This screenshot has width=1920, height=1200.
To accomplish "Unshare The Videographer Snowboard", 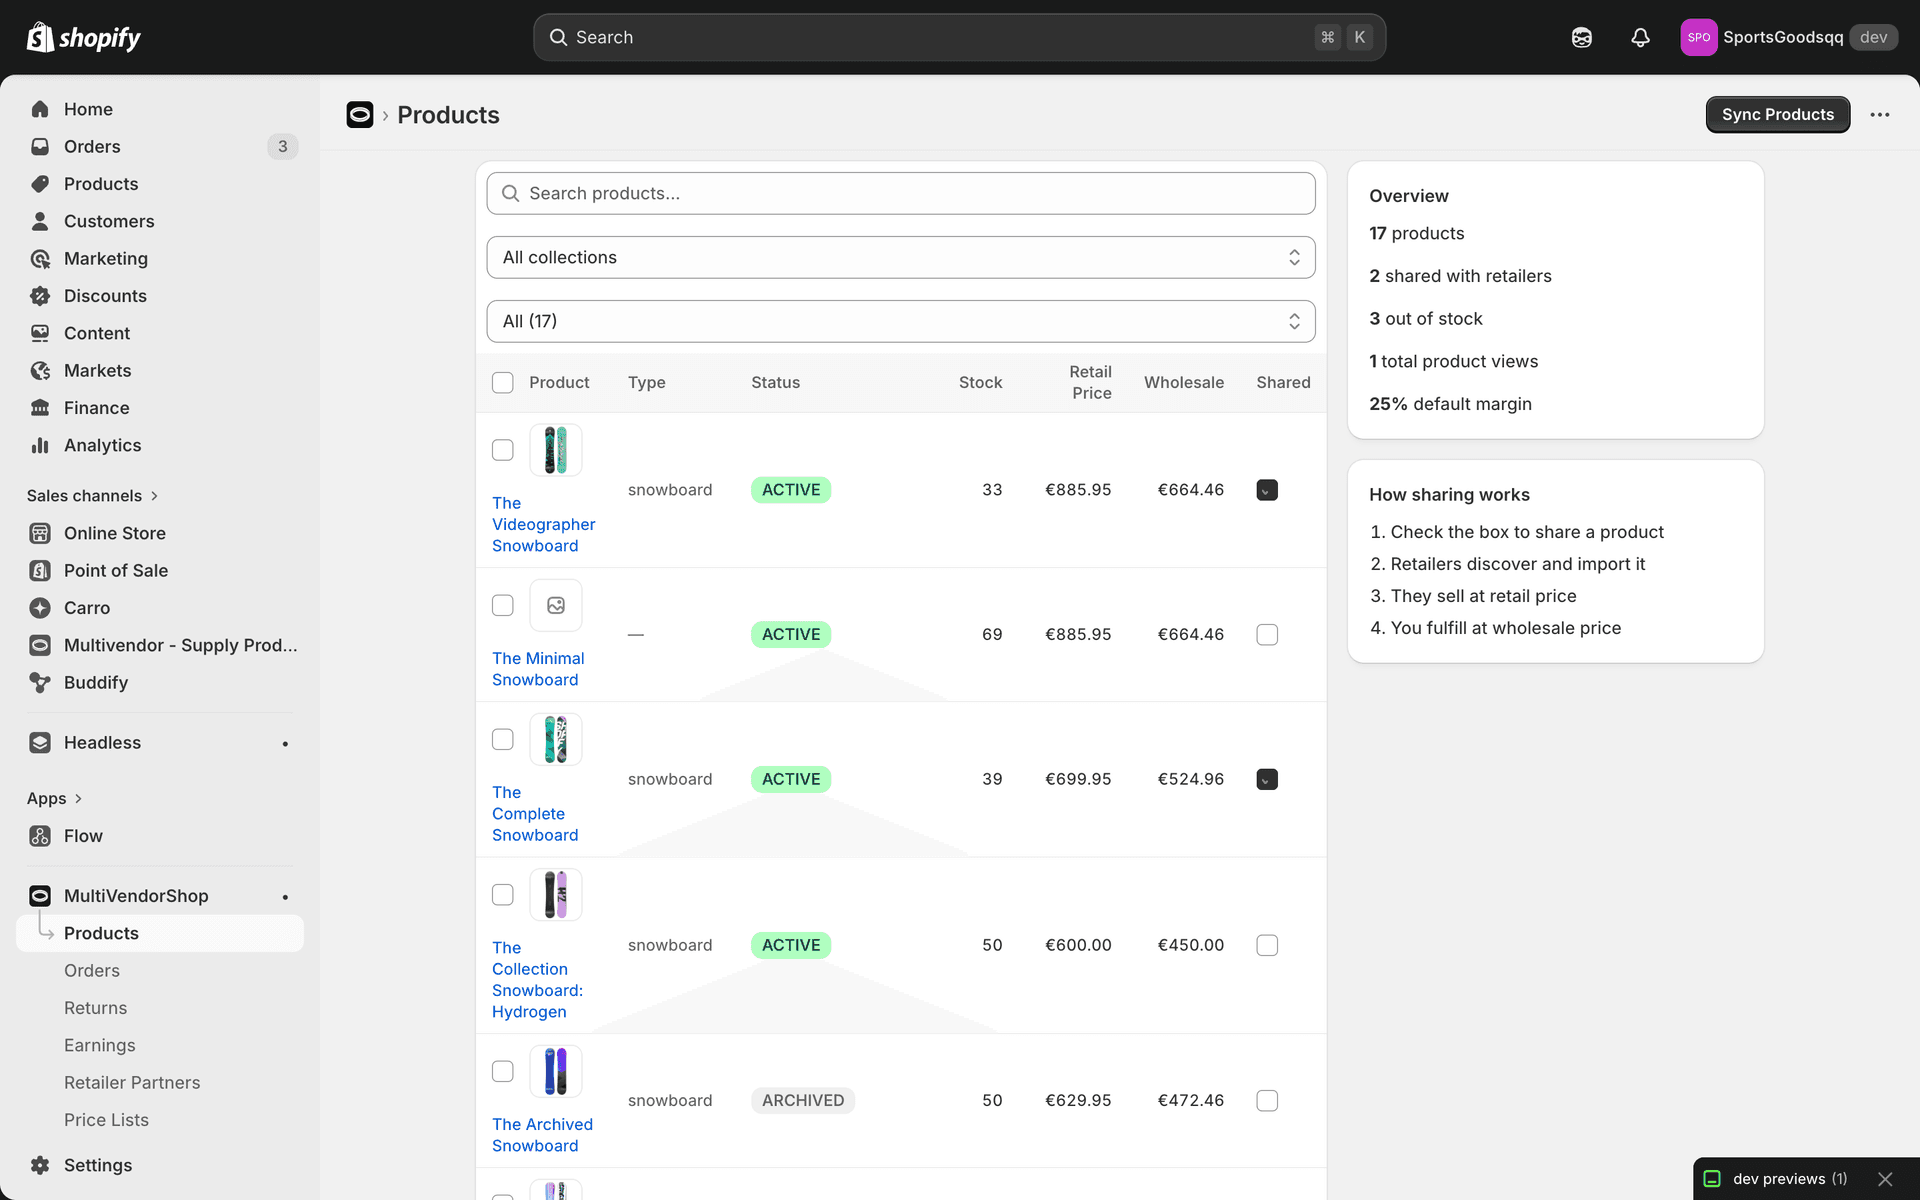I will tap(1266, 490).
